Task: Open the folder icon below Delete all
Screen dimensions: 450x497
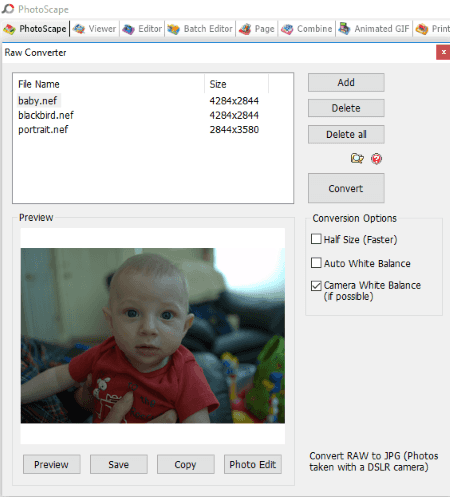Action: [357, 158]
